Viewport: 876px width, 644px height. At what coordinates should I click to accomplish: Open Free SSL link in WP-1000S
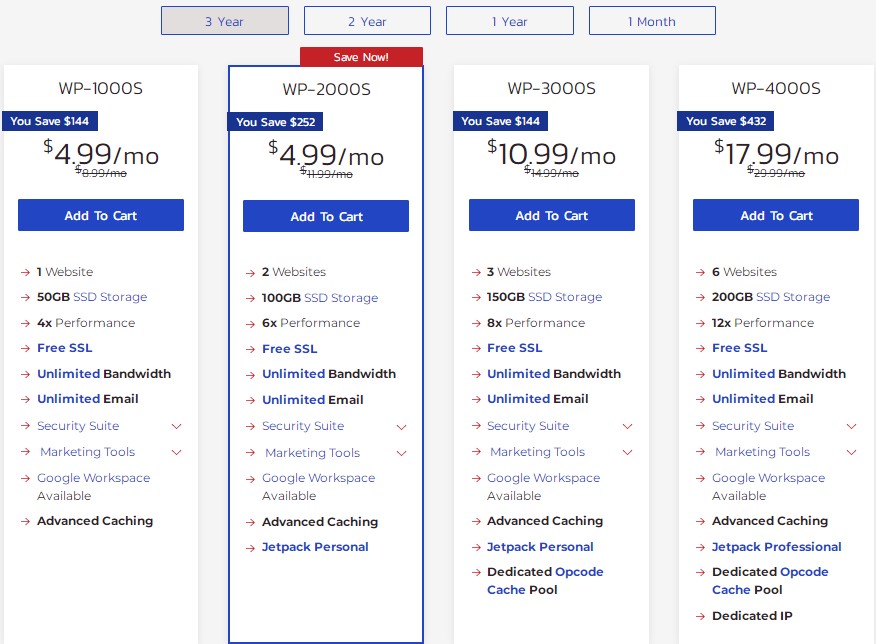pyautogui.click(x=65, y=348)
